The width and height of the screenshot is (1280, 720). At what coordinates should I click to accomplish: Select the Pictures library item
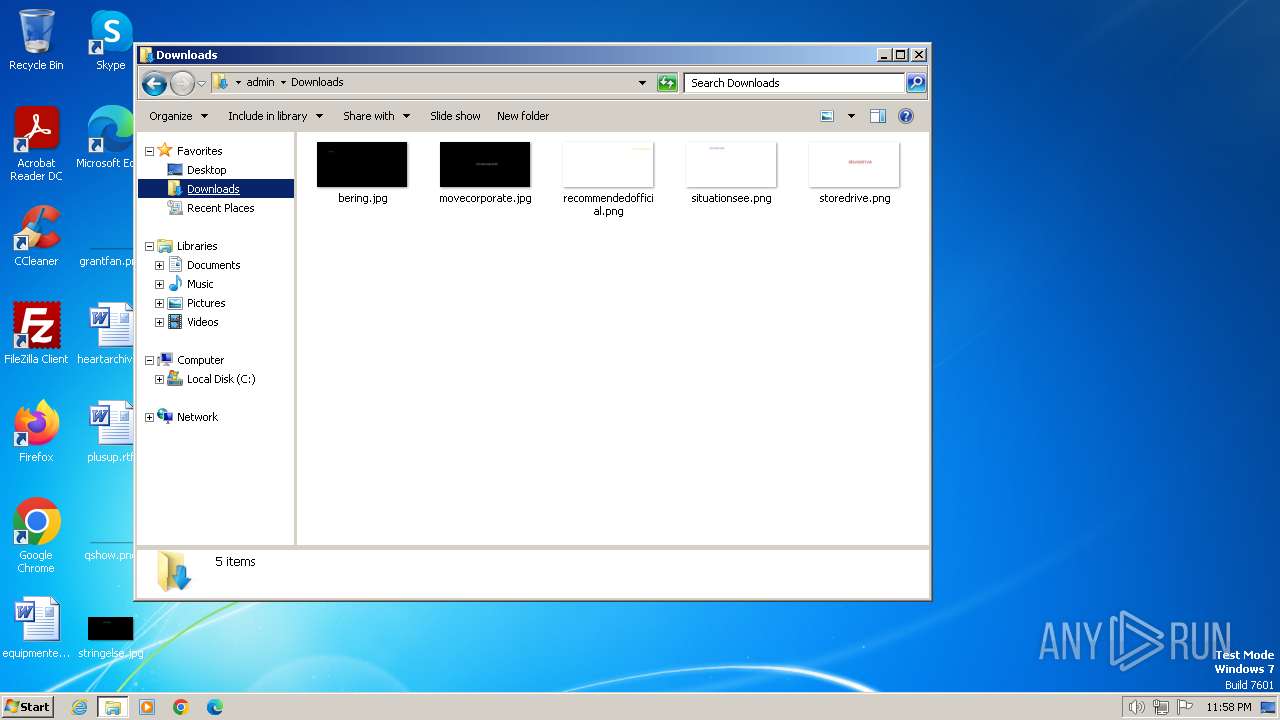(x=206, y=303)
